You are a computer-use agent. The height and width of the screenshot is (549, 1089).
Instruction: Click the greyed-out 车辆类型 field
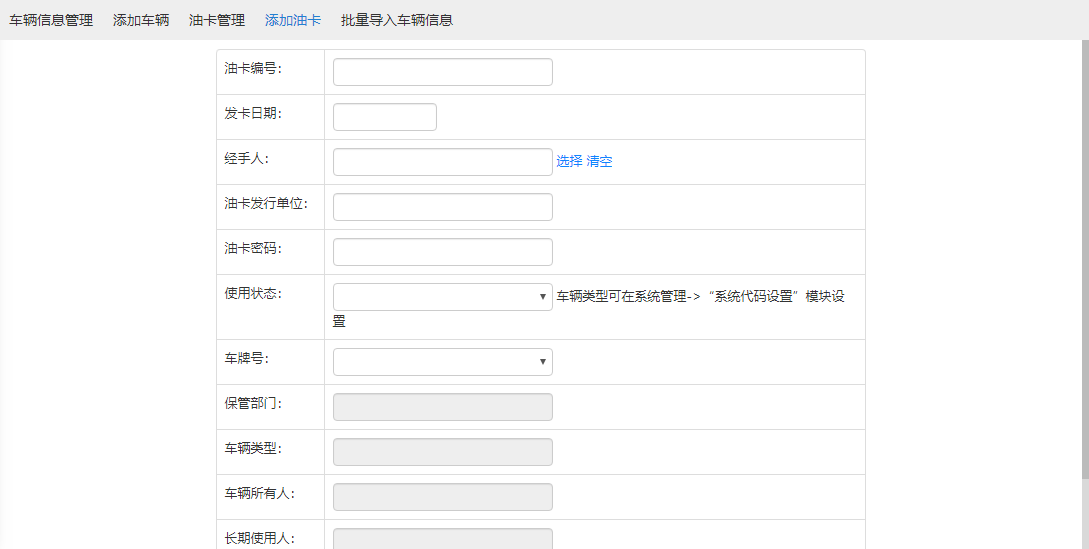coord(442,452)
